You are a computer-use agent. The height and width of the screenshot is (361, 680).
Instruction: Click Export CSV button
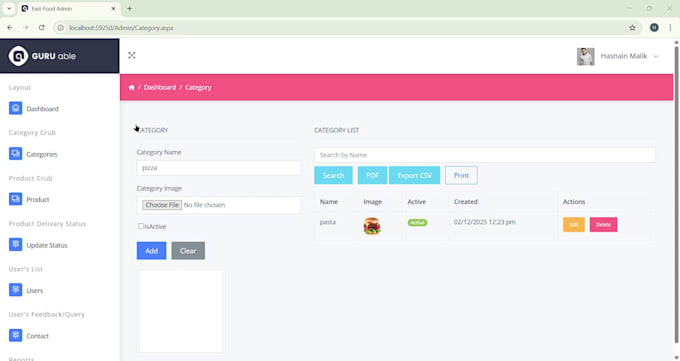tap(415, 175)
